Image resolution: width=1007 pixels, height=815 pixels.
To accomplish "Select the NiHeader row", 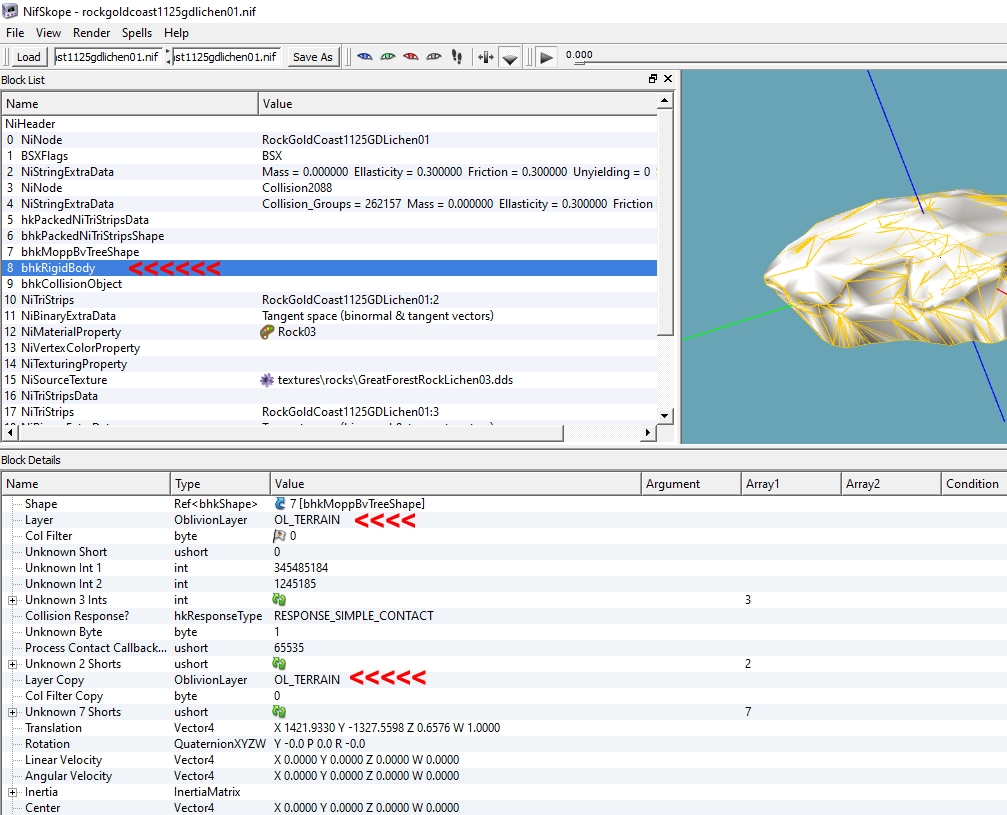I will [329, 123].
